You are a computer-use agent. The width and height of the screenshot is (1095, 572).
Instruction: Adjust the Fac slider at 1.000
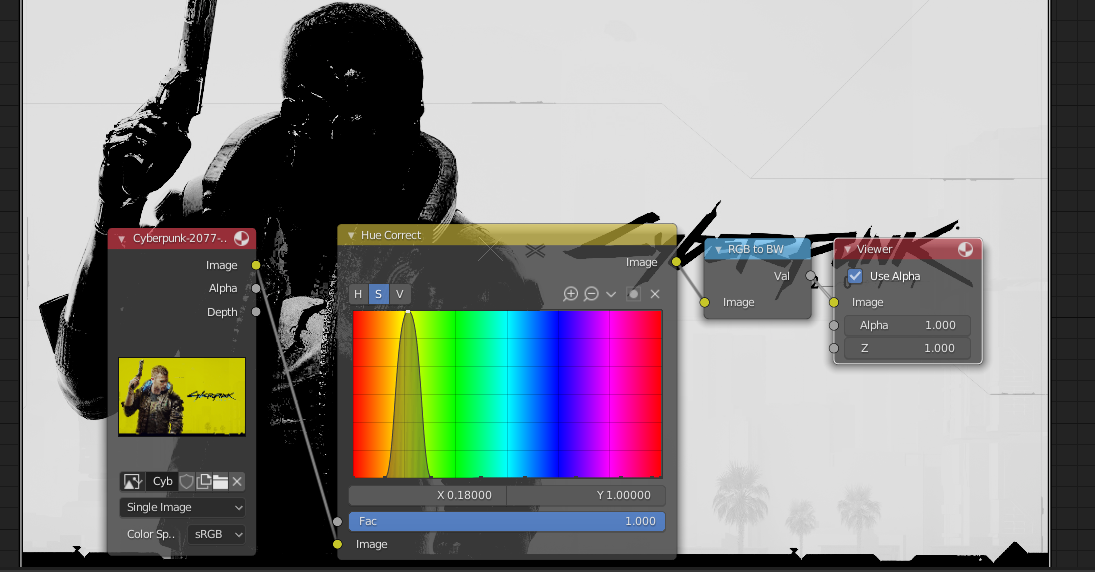[x=507, y=521]
